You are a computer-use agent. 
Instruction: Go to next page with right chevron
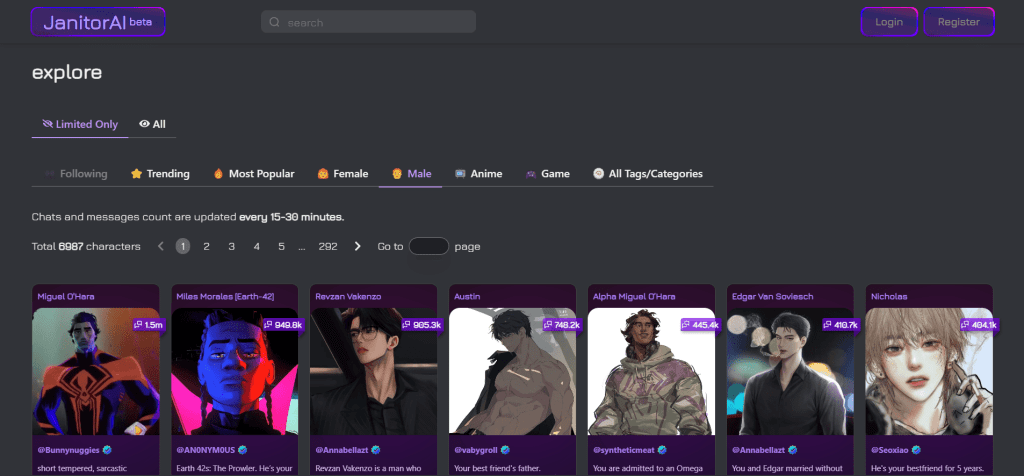click(358, 246)
